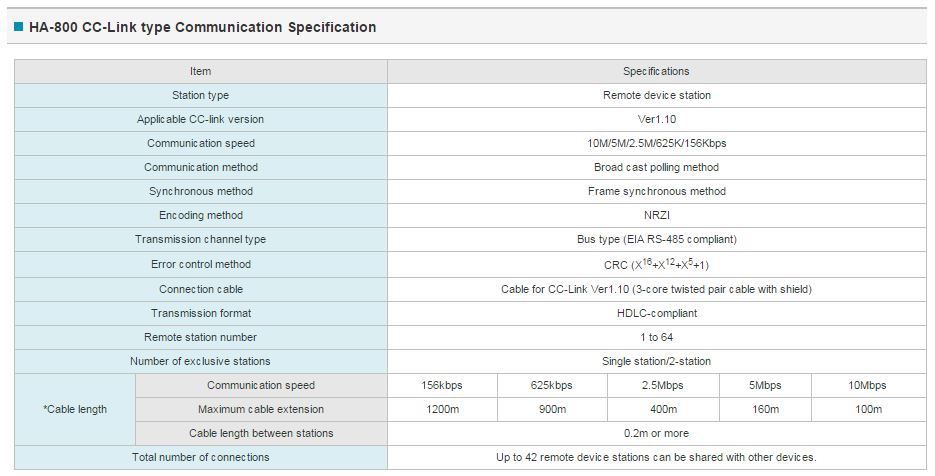Click the '160m' cell
The image size is (935, 476).
click(x=765, y=409)
